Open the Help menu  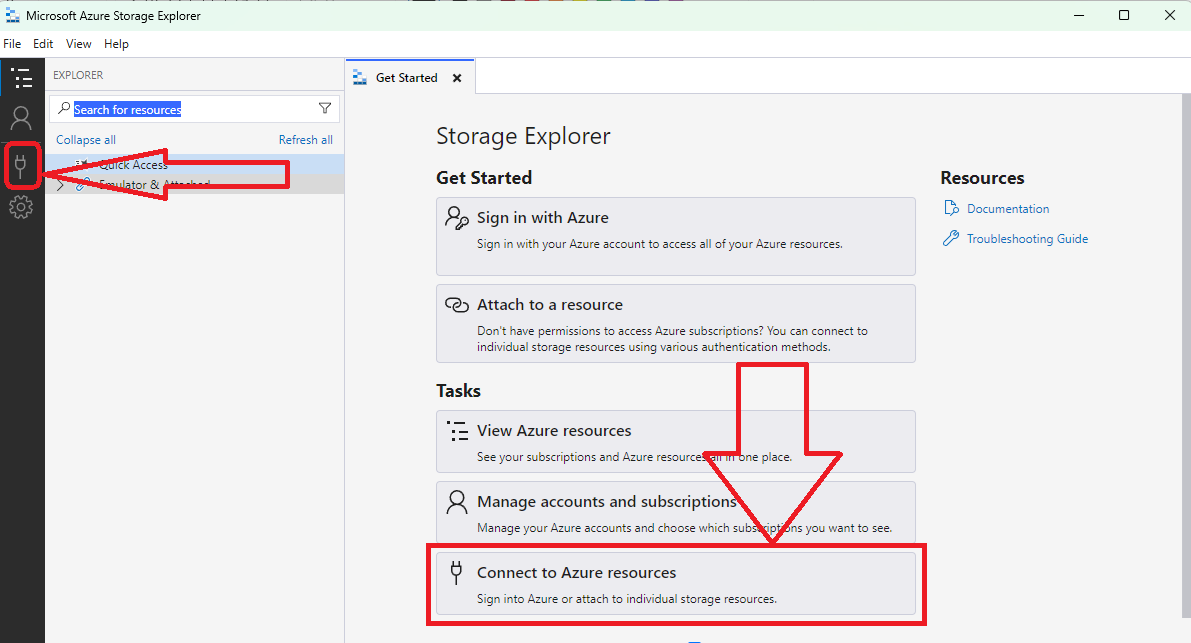tap(116, 44)
